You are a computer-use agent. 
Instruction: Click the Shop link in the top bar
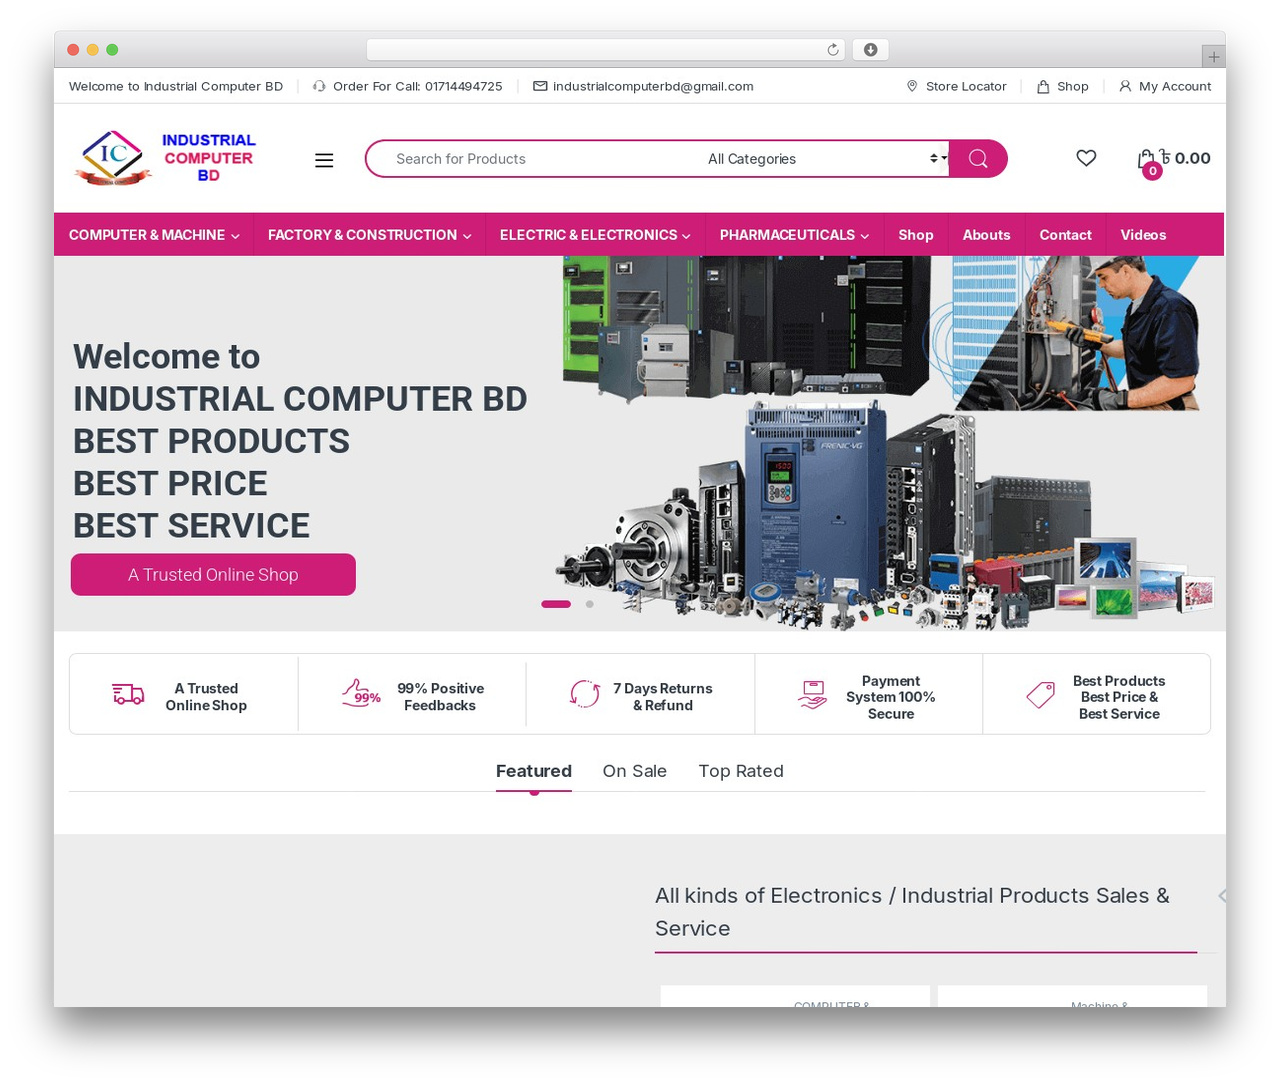tap(1063, 86)
